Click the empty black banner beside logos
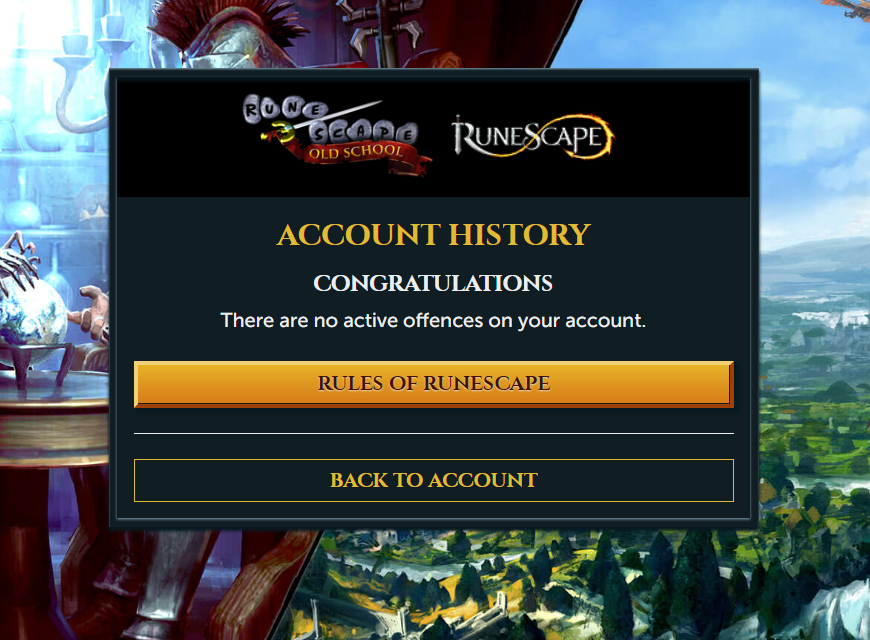Screen dimensions: 870x640 pyautogui.click(x=682, y=138)
